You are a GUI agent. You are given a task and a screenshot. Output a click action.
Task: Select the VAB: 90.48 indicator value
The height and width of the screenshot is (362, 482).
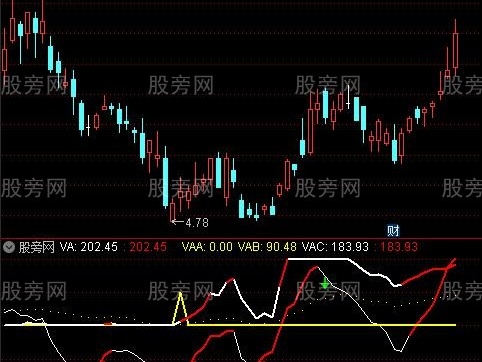tap(267, 247)
